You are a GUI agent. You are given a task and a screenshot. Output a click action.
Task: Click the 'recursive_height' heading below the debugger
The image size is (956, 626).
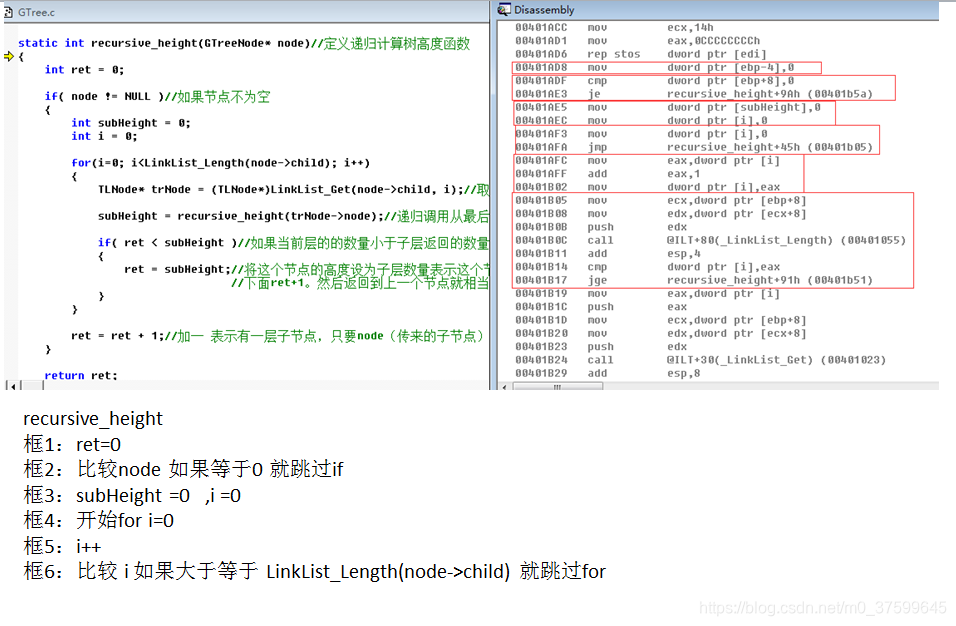pyautogui.click(x=93, y=419)
